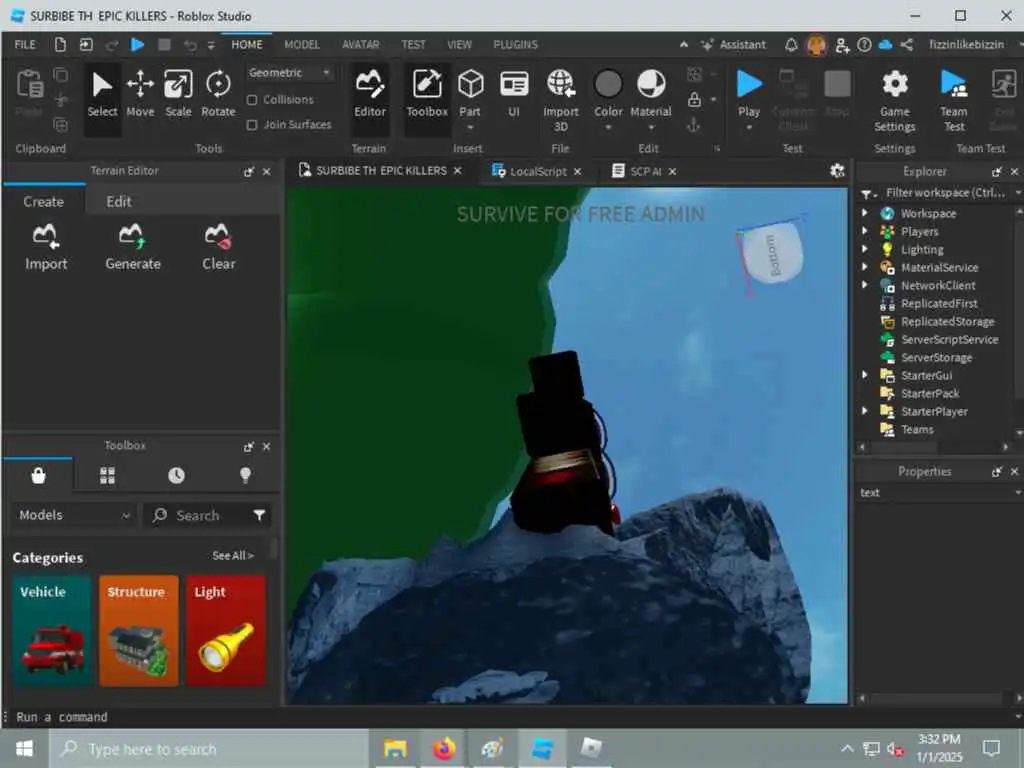1024x768 pixels.
Task: Choose the Scale tool
Action: pyautogui.click(x=178, y=95)
